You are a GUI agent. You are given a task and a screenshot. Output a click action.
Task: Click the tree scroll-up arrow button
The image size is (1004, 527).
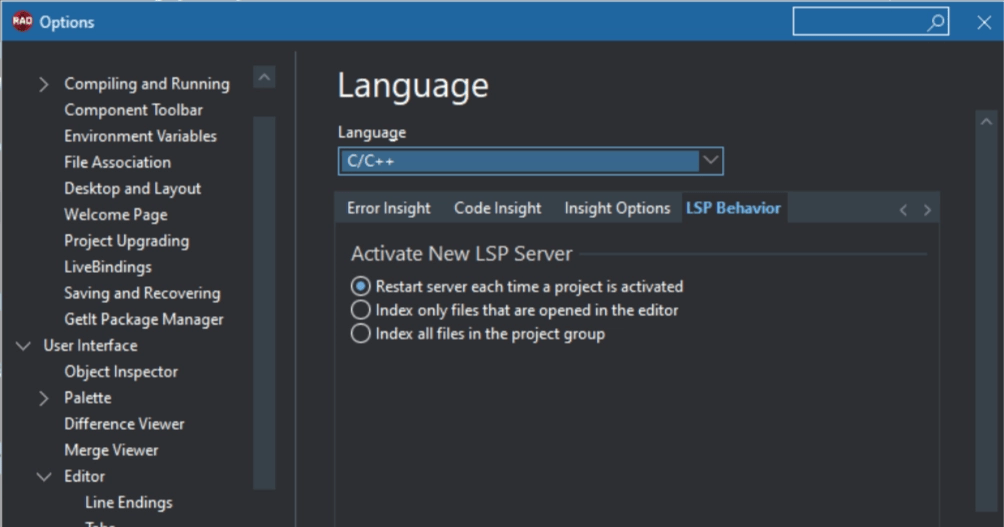pos(264,78)
